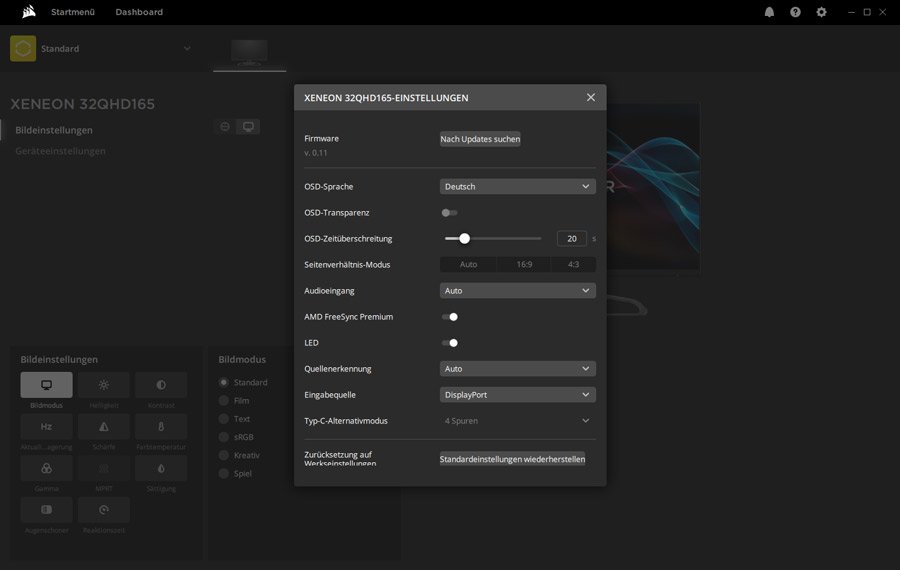Click the OSD timeout value field showing 20
The height and width of the screenshot is (570, 900).
pos(572,239)
